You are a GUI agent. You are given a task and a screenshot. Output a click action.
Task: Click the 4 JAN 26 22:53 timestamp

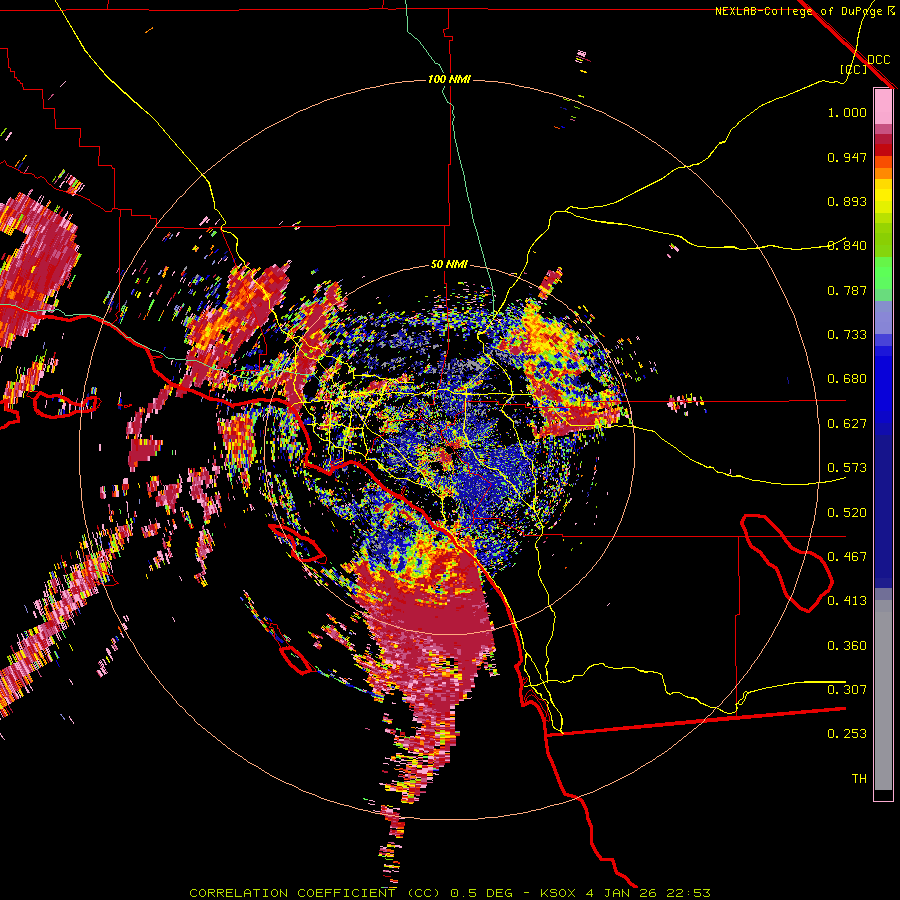(648, 893)
